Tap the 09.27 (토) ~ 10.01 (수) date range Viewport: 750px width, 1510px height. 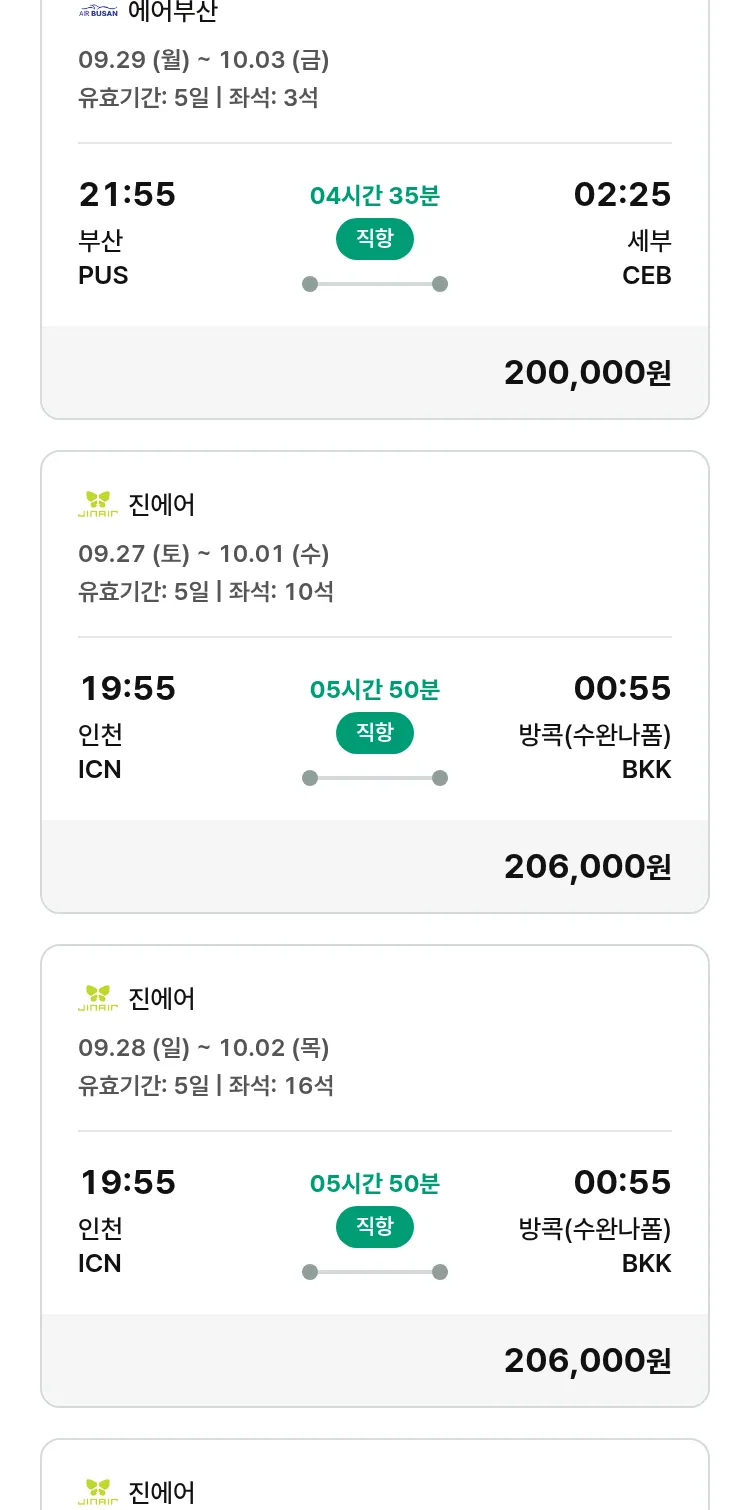click(x=204, y=554)
